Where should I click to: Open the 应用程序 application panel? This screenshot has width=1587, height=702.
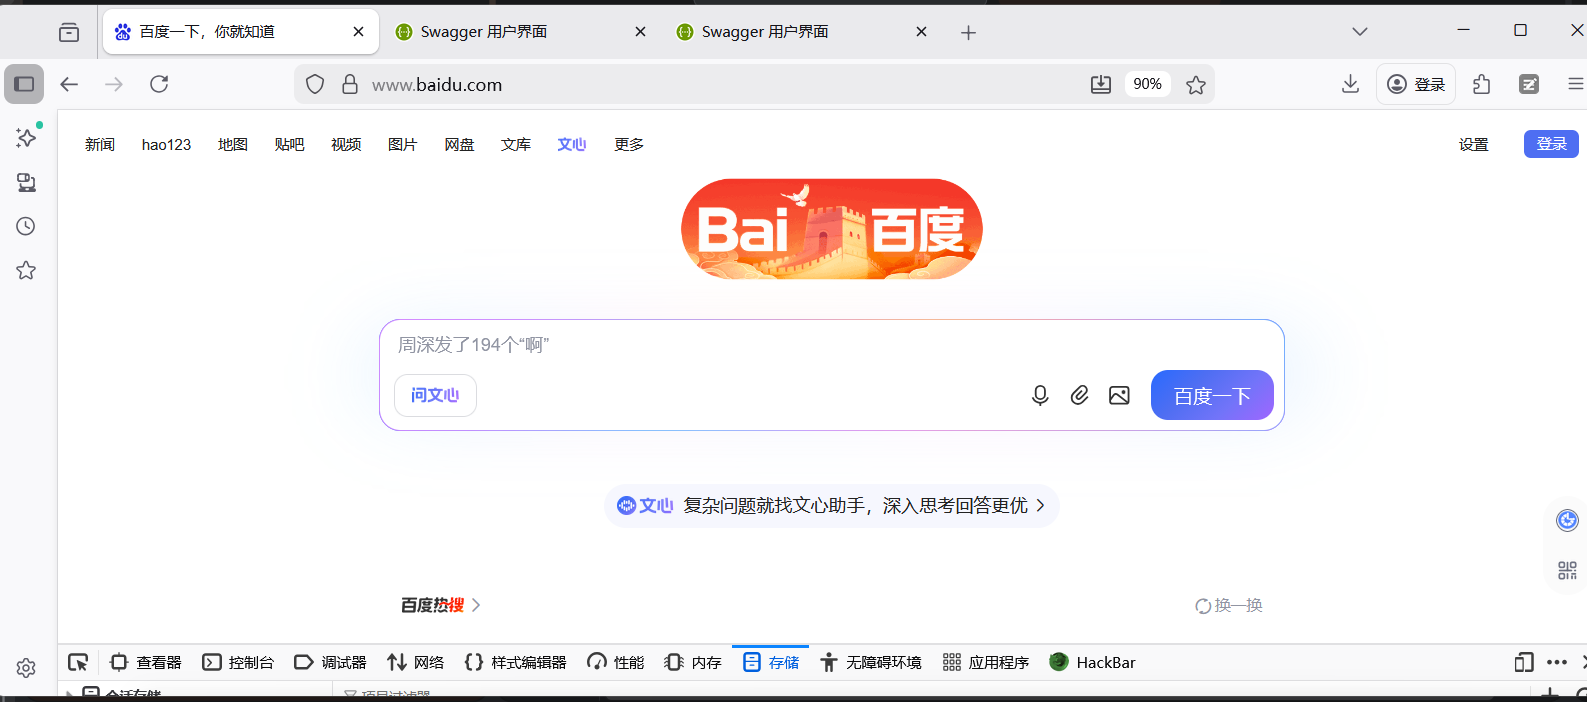tap(986, 662)
